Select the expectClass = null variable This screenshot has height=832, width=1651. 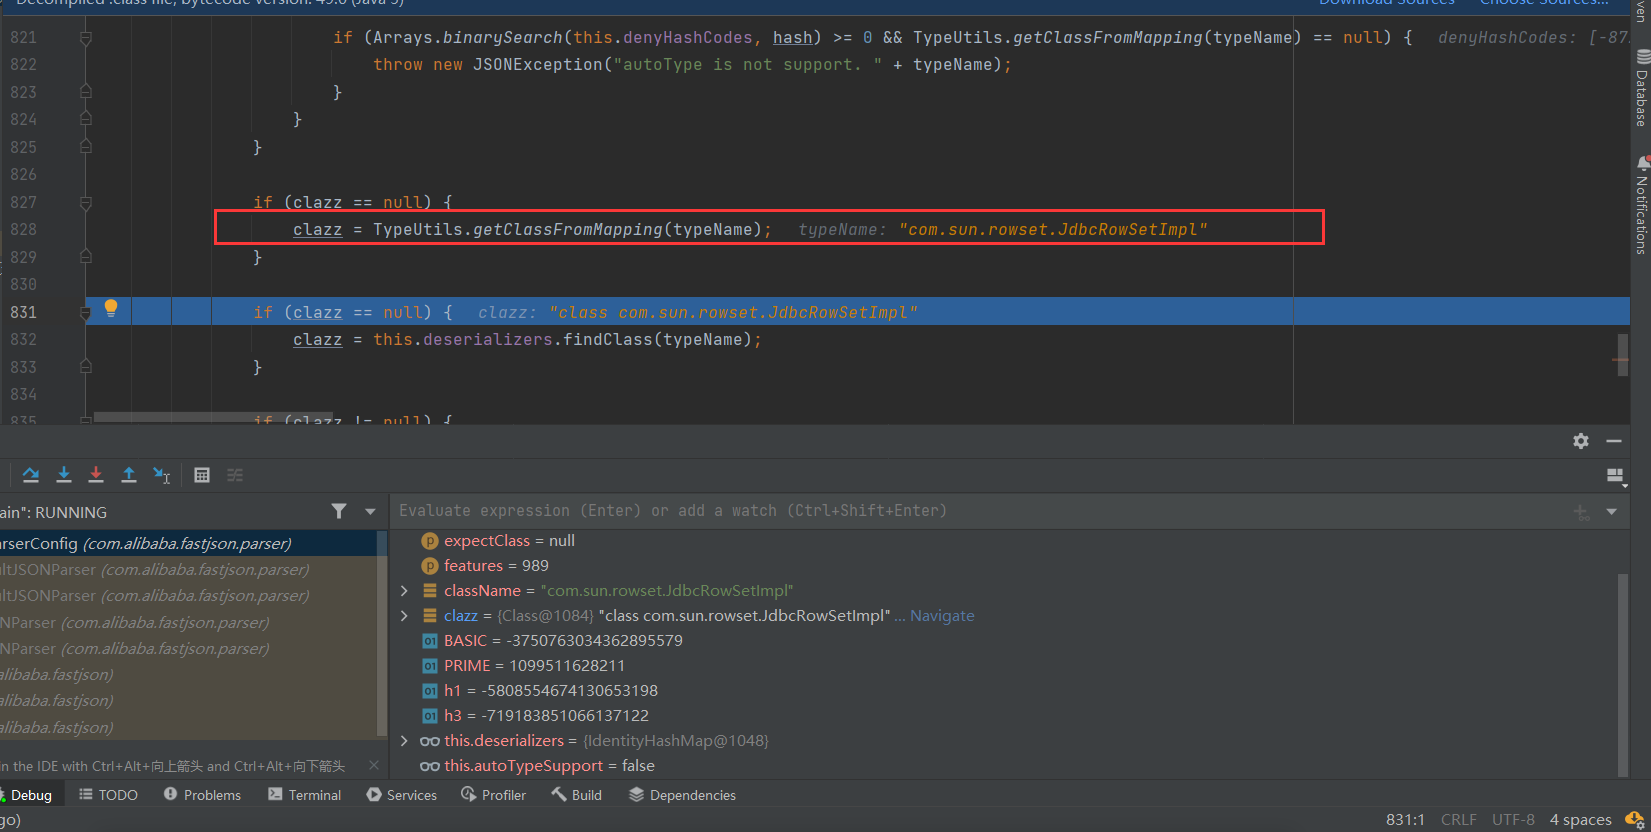1003,540
